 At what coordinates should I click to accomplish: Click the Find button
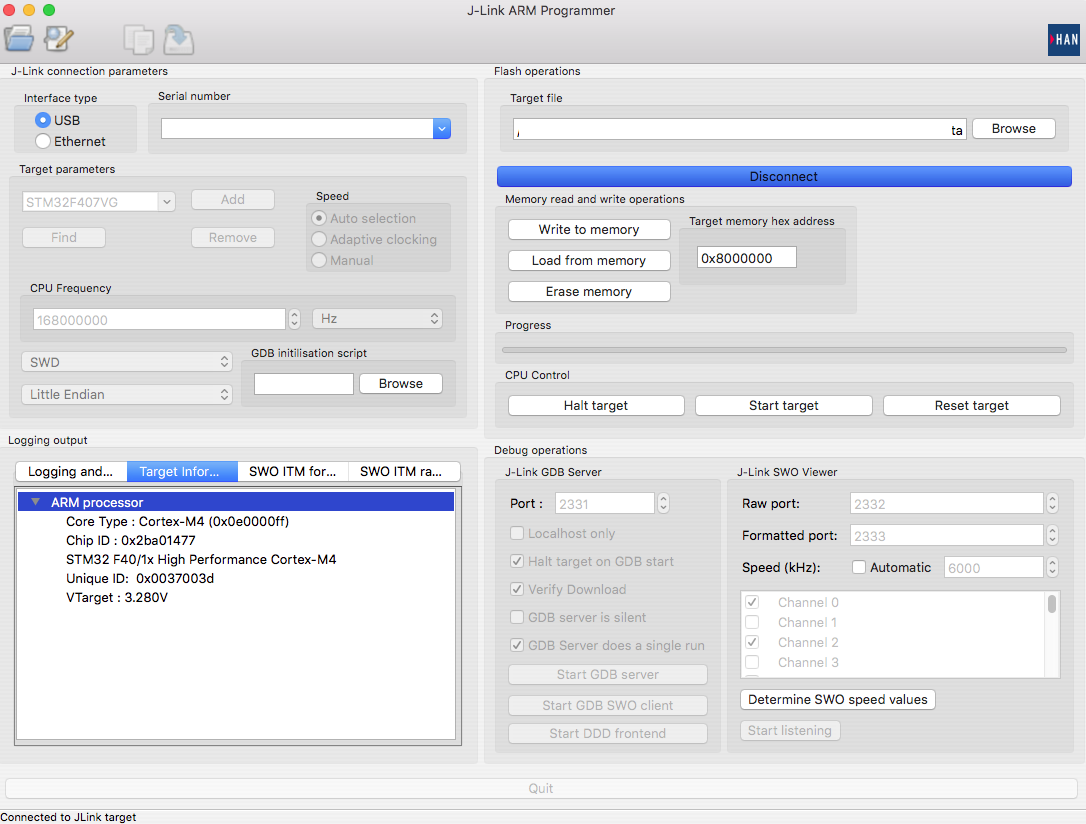click(64, 238)
